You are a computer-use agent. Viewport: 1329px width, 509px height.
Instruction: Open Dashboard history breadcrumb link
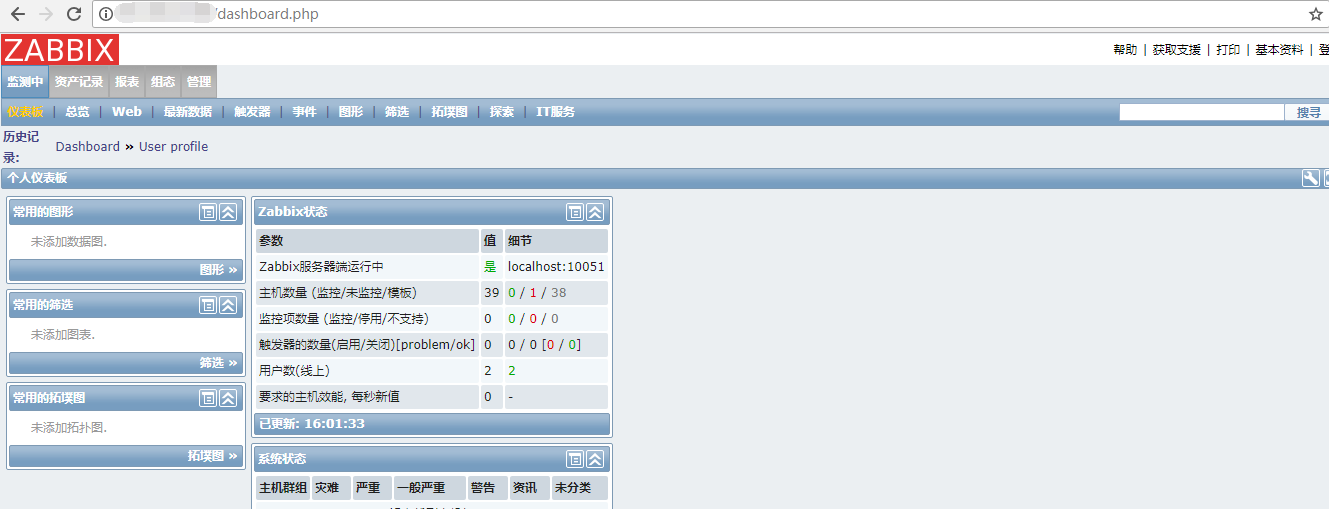88,146
